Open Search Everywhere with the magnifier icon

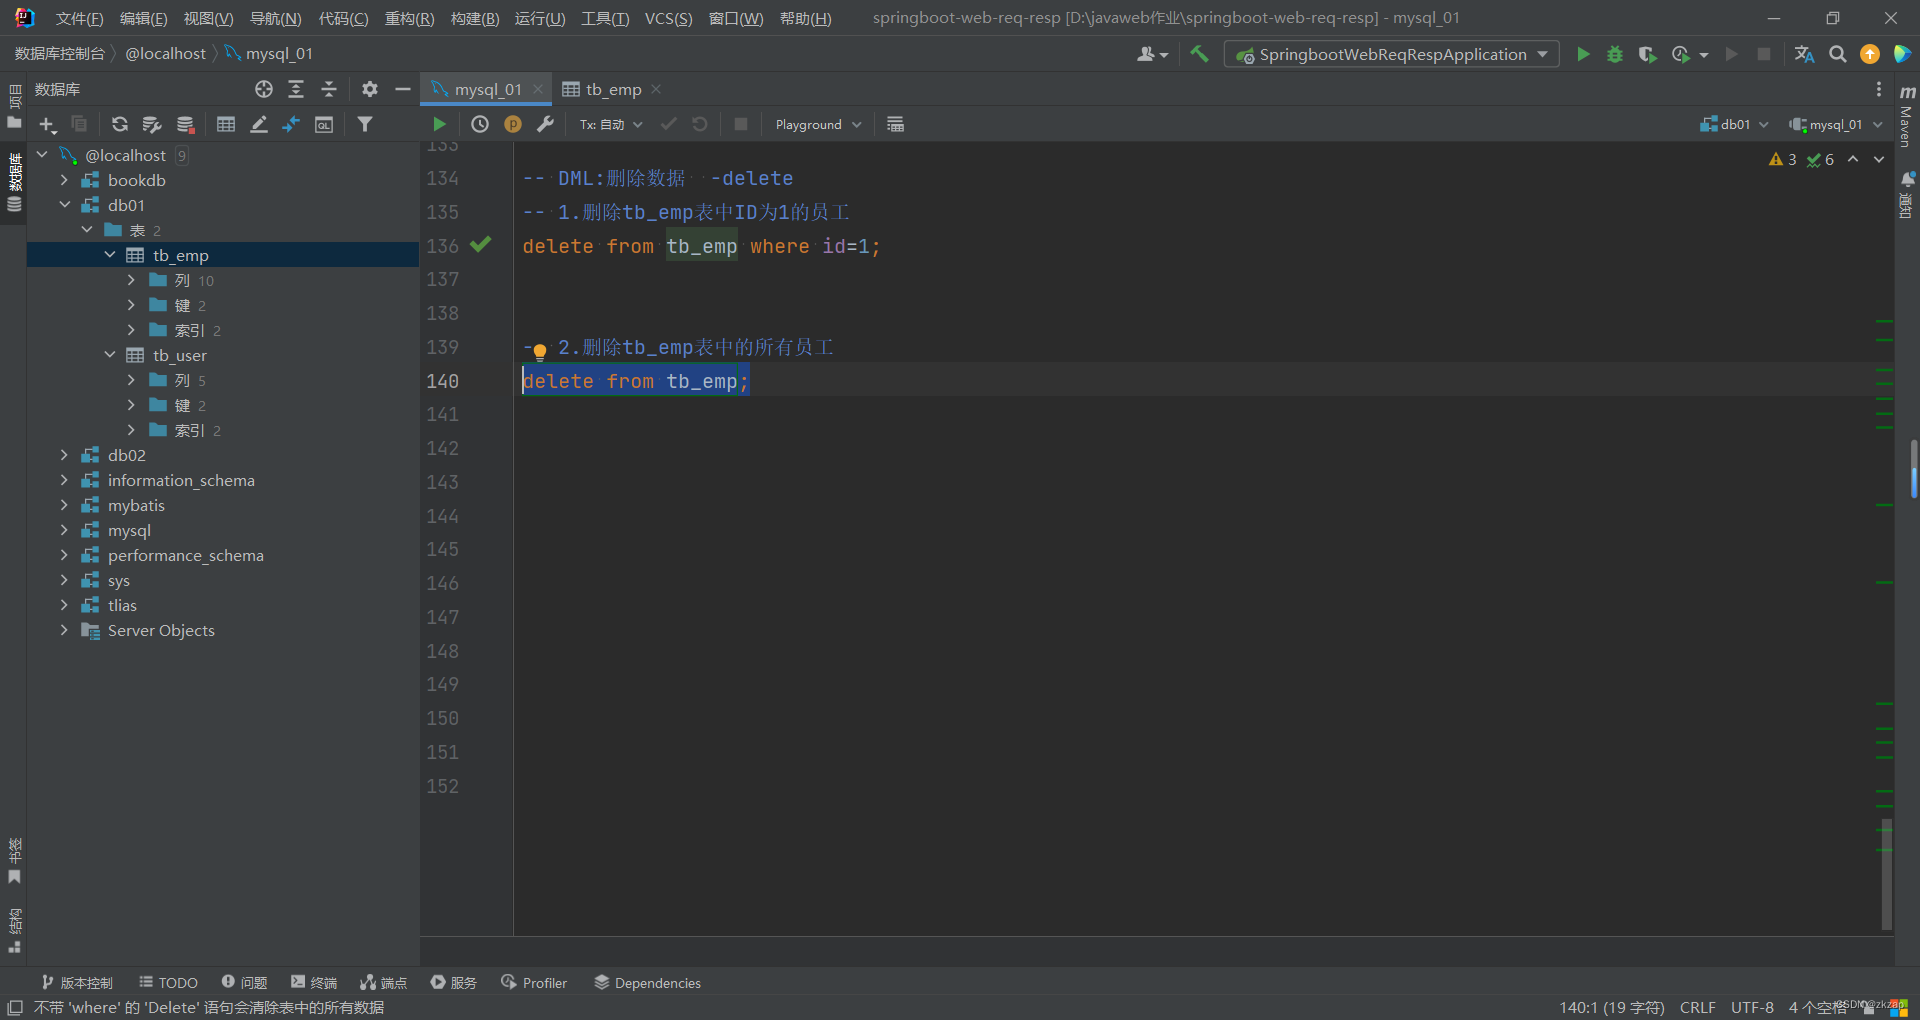coord(1837,54)
